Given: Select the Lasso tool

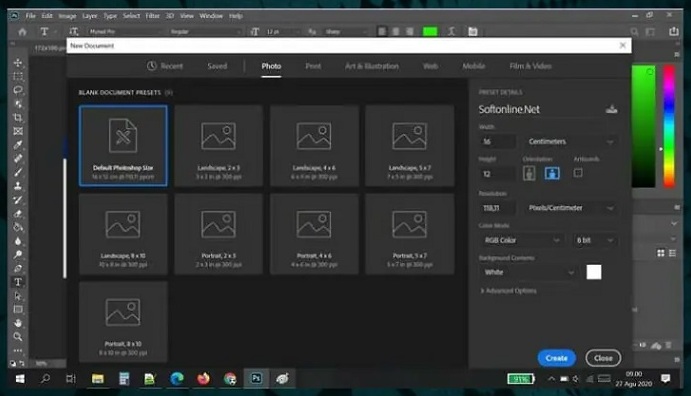Looking at the screenshot, I should pos(18,90).
